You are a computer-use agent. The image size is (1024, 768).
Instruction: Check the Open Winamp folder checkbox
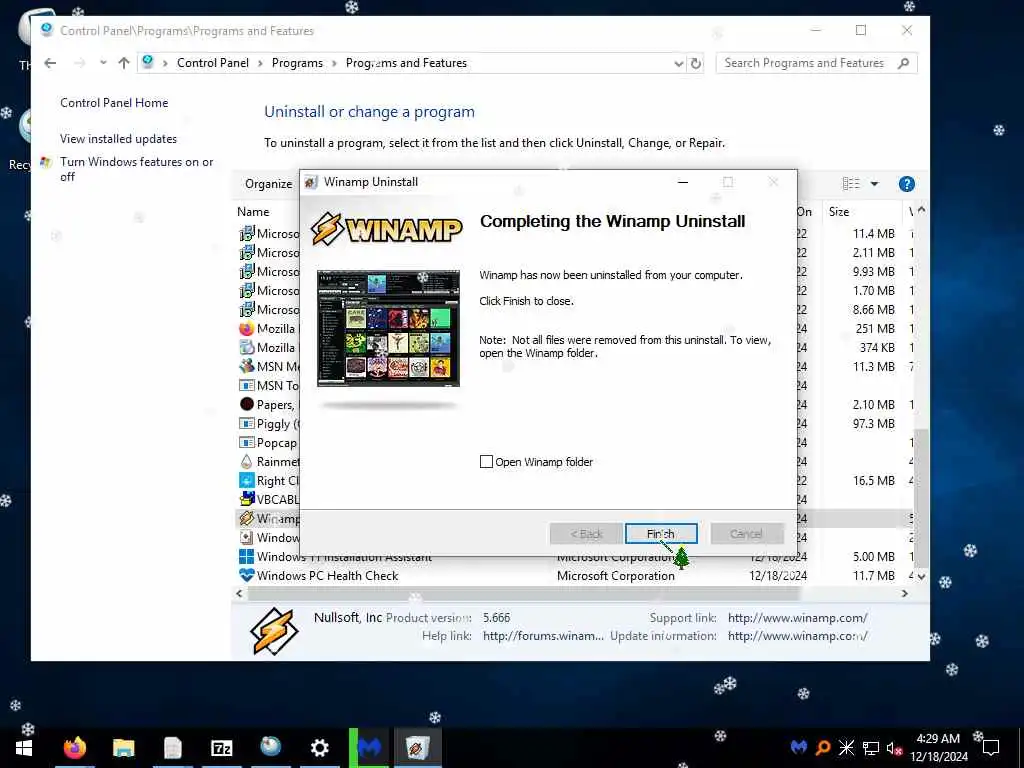[x=486, y=462]
